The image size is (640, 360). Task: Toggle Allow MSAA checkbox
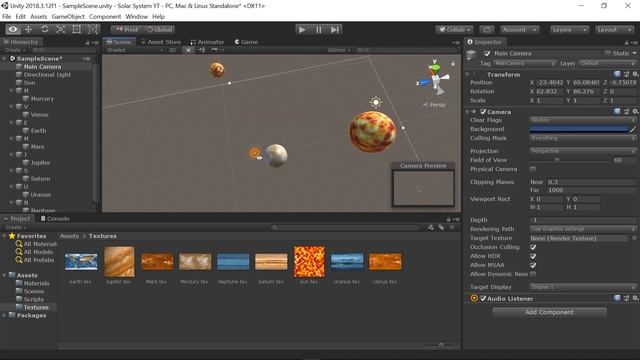click(x=533, y=265)
